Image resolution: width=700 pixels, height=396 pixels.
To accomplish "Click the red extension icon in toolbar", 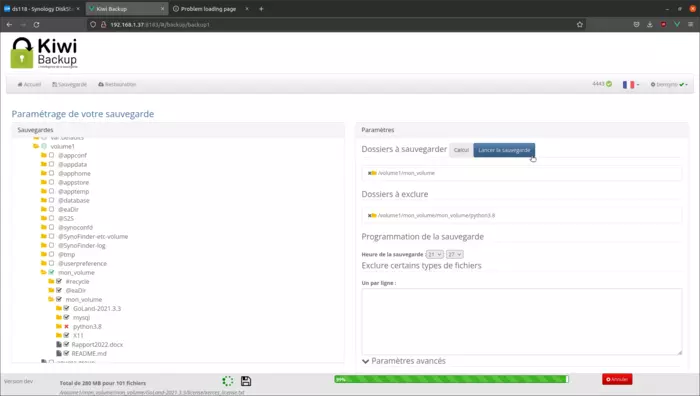I will (663, 25).
